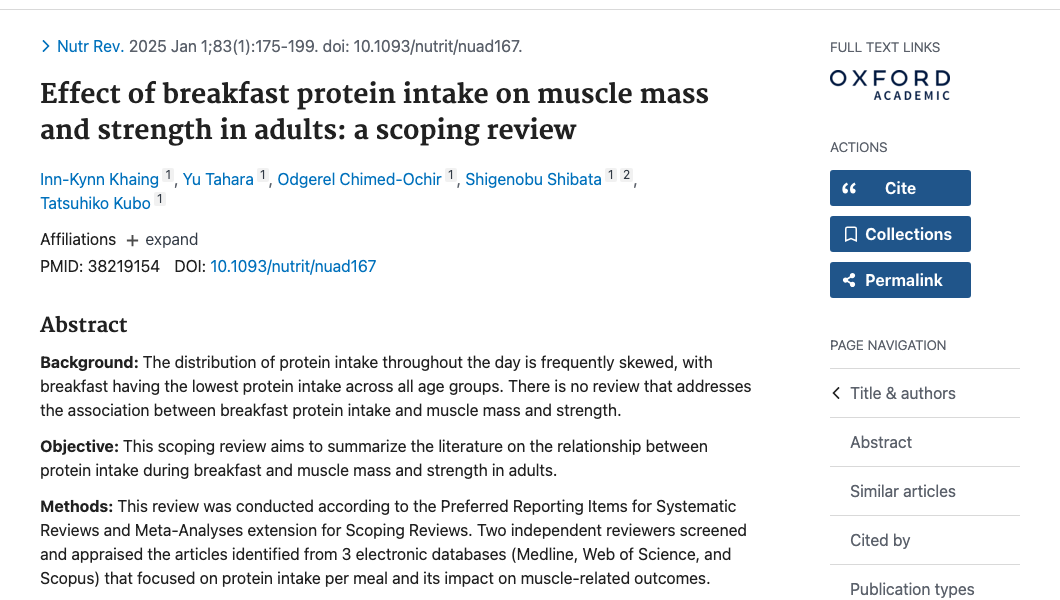The width and height of the screenshot is (1060, 600).
Task: Open the Similar articles section
Action: pyautogui.click(x=902, y=491)
